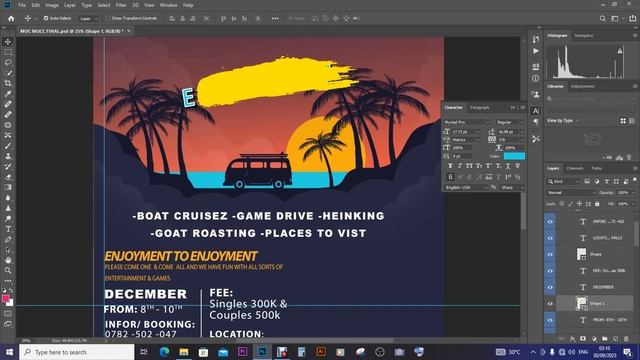Switch to the Navigator tab
Viewport: 640px width, 360px height.
tap(584, 36)
